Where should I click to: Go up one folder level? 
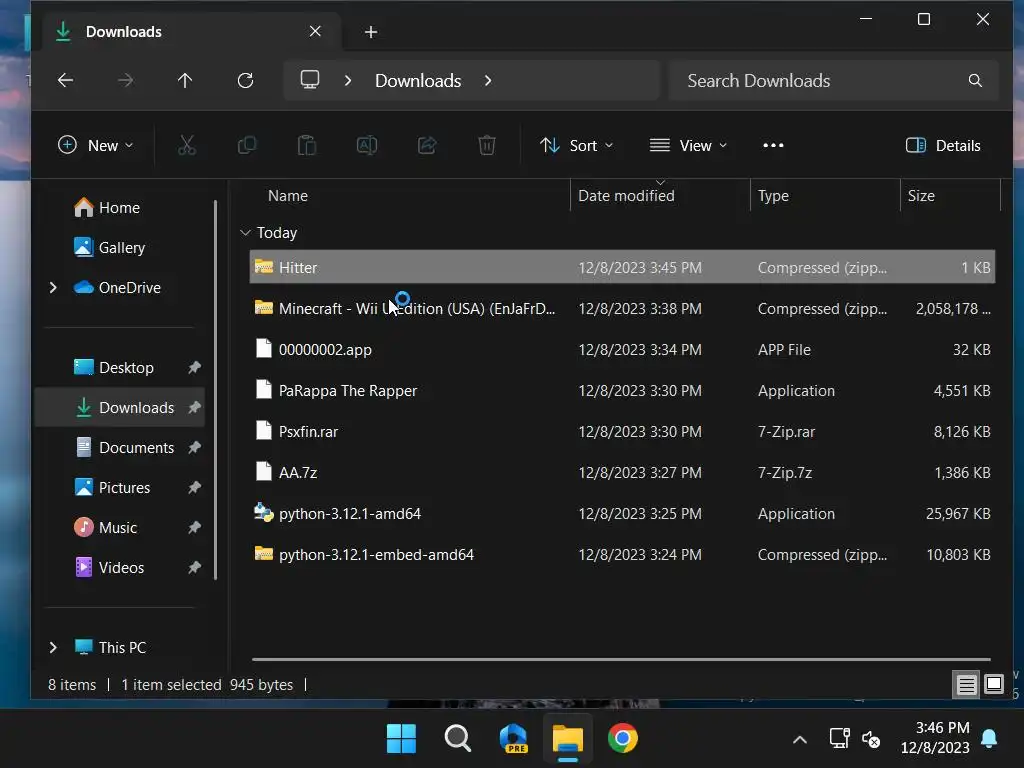click(x=185, y=80)
